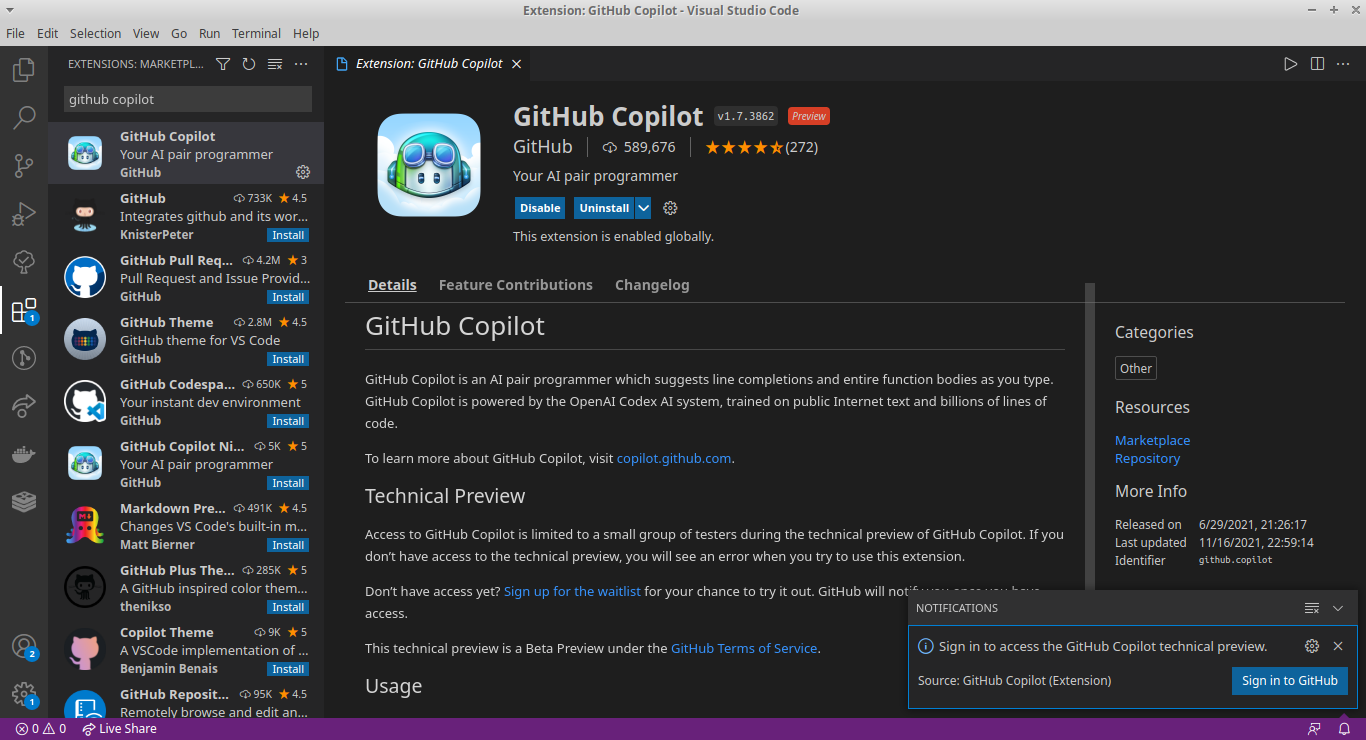
Task: Clear all notifications in notification panel
Action: tap(1312, 608)
